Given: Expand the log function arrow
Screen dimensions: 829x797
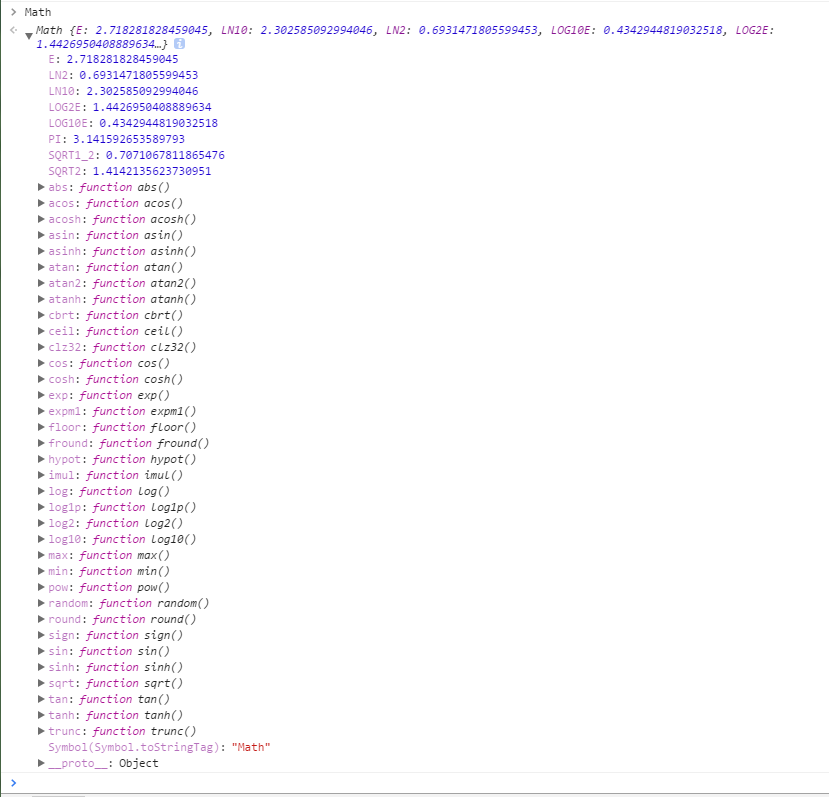Looking at the screenshot, I should pyautogui.click(x=41, y=491).
